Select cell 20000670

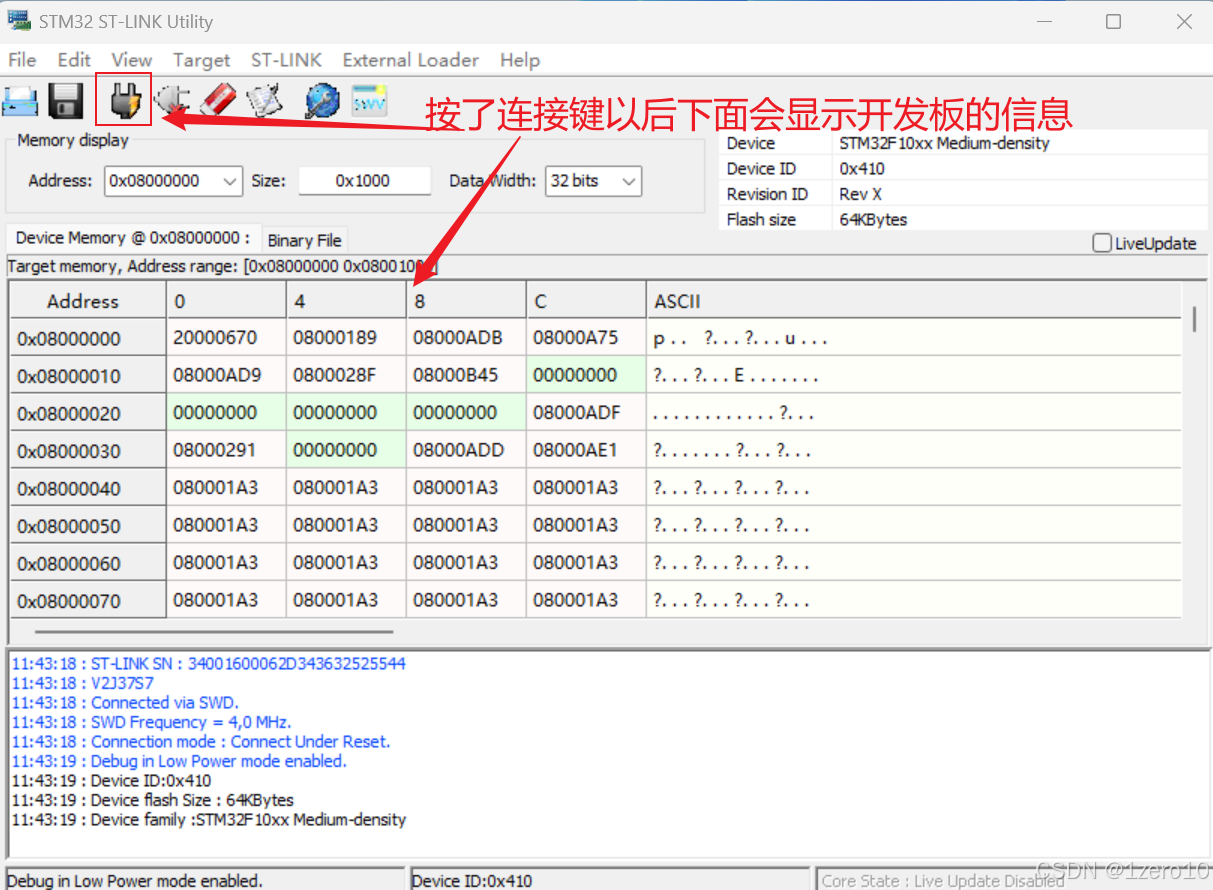[x=227, y=338]
